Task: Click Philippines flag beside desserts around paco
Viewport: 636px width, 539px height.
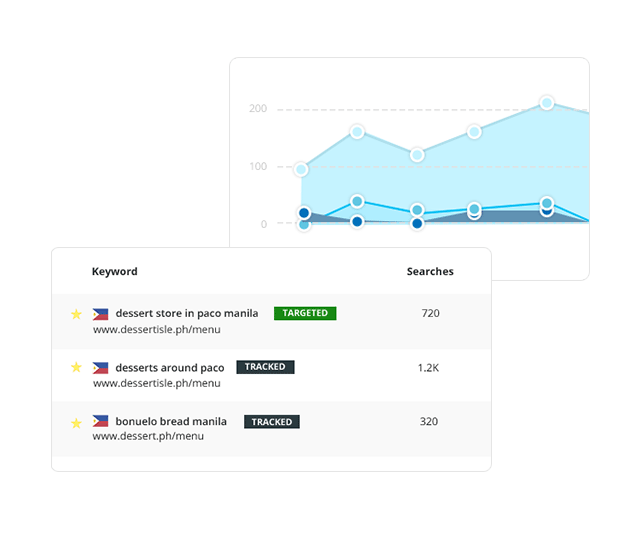Action: coord(100,368)
